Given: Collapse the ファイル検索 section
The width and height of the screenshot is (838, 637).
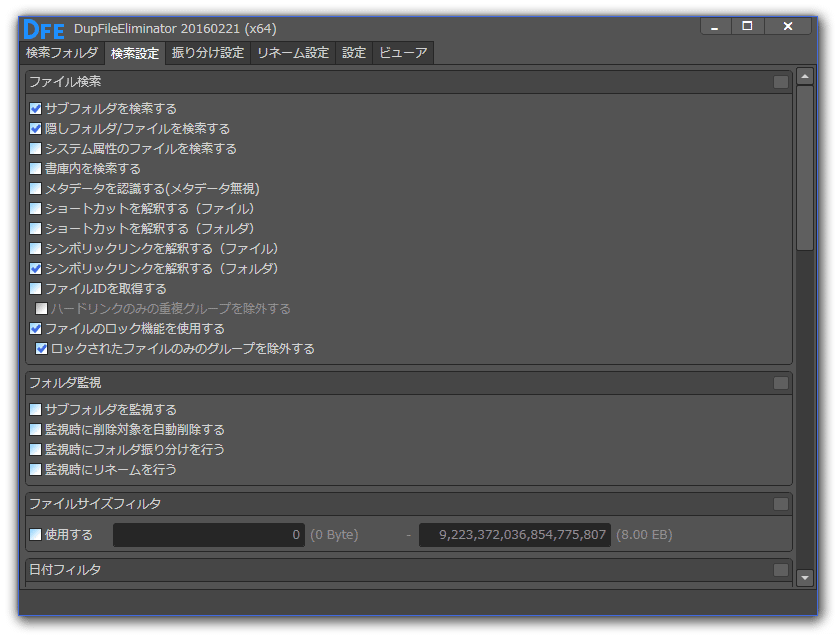Looking at the screenshot, I should (x=781, y=82).
